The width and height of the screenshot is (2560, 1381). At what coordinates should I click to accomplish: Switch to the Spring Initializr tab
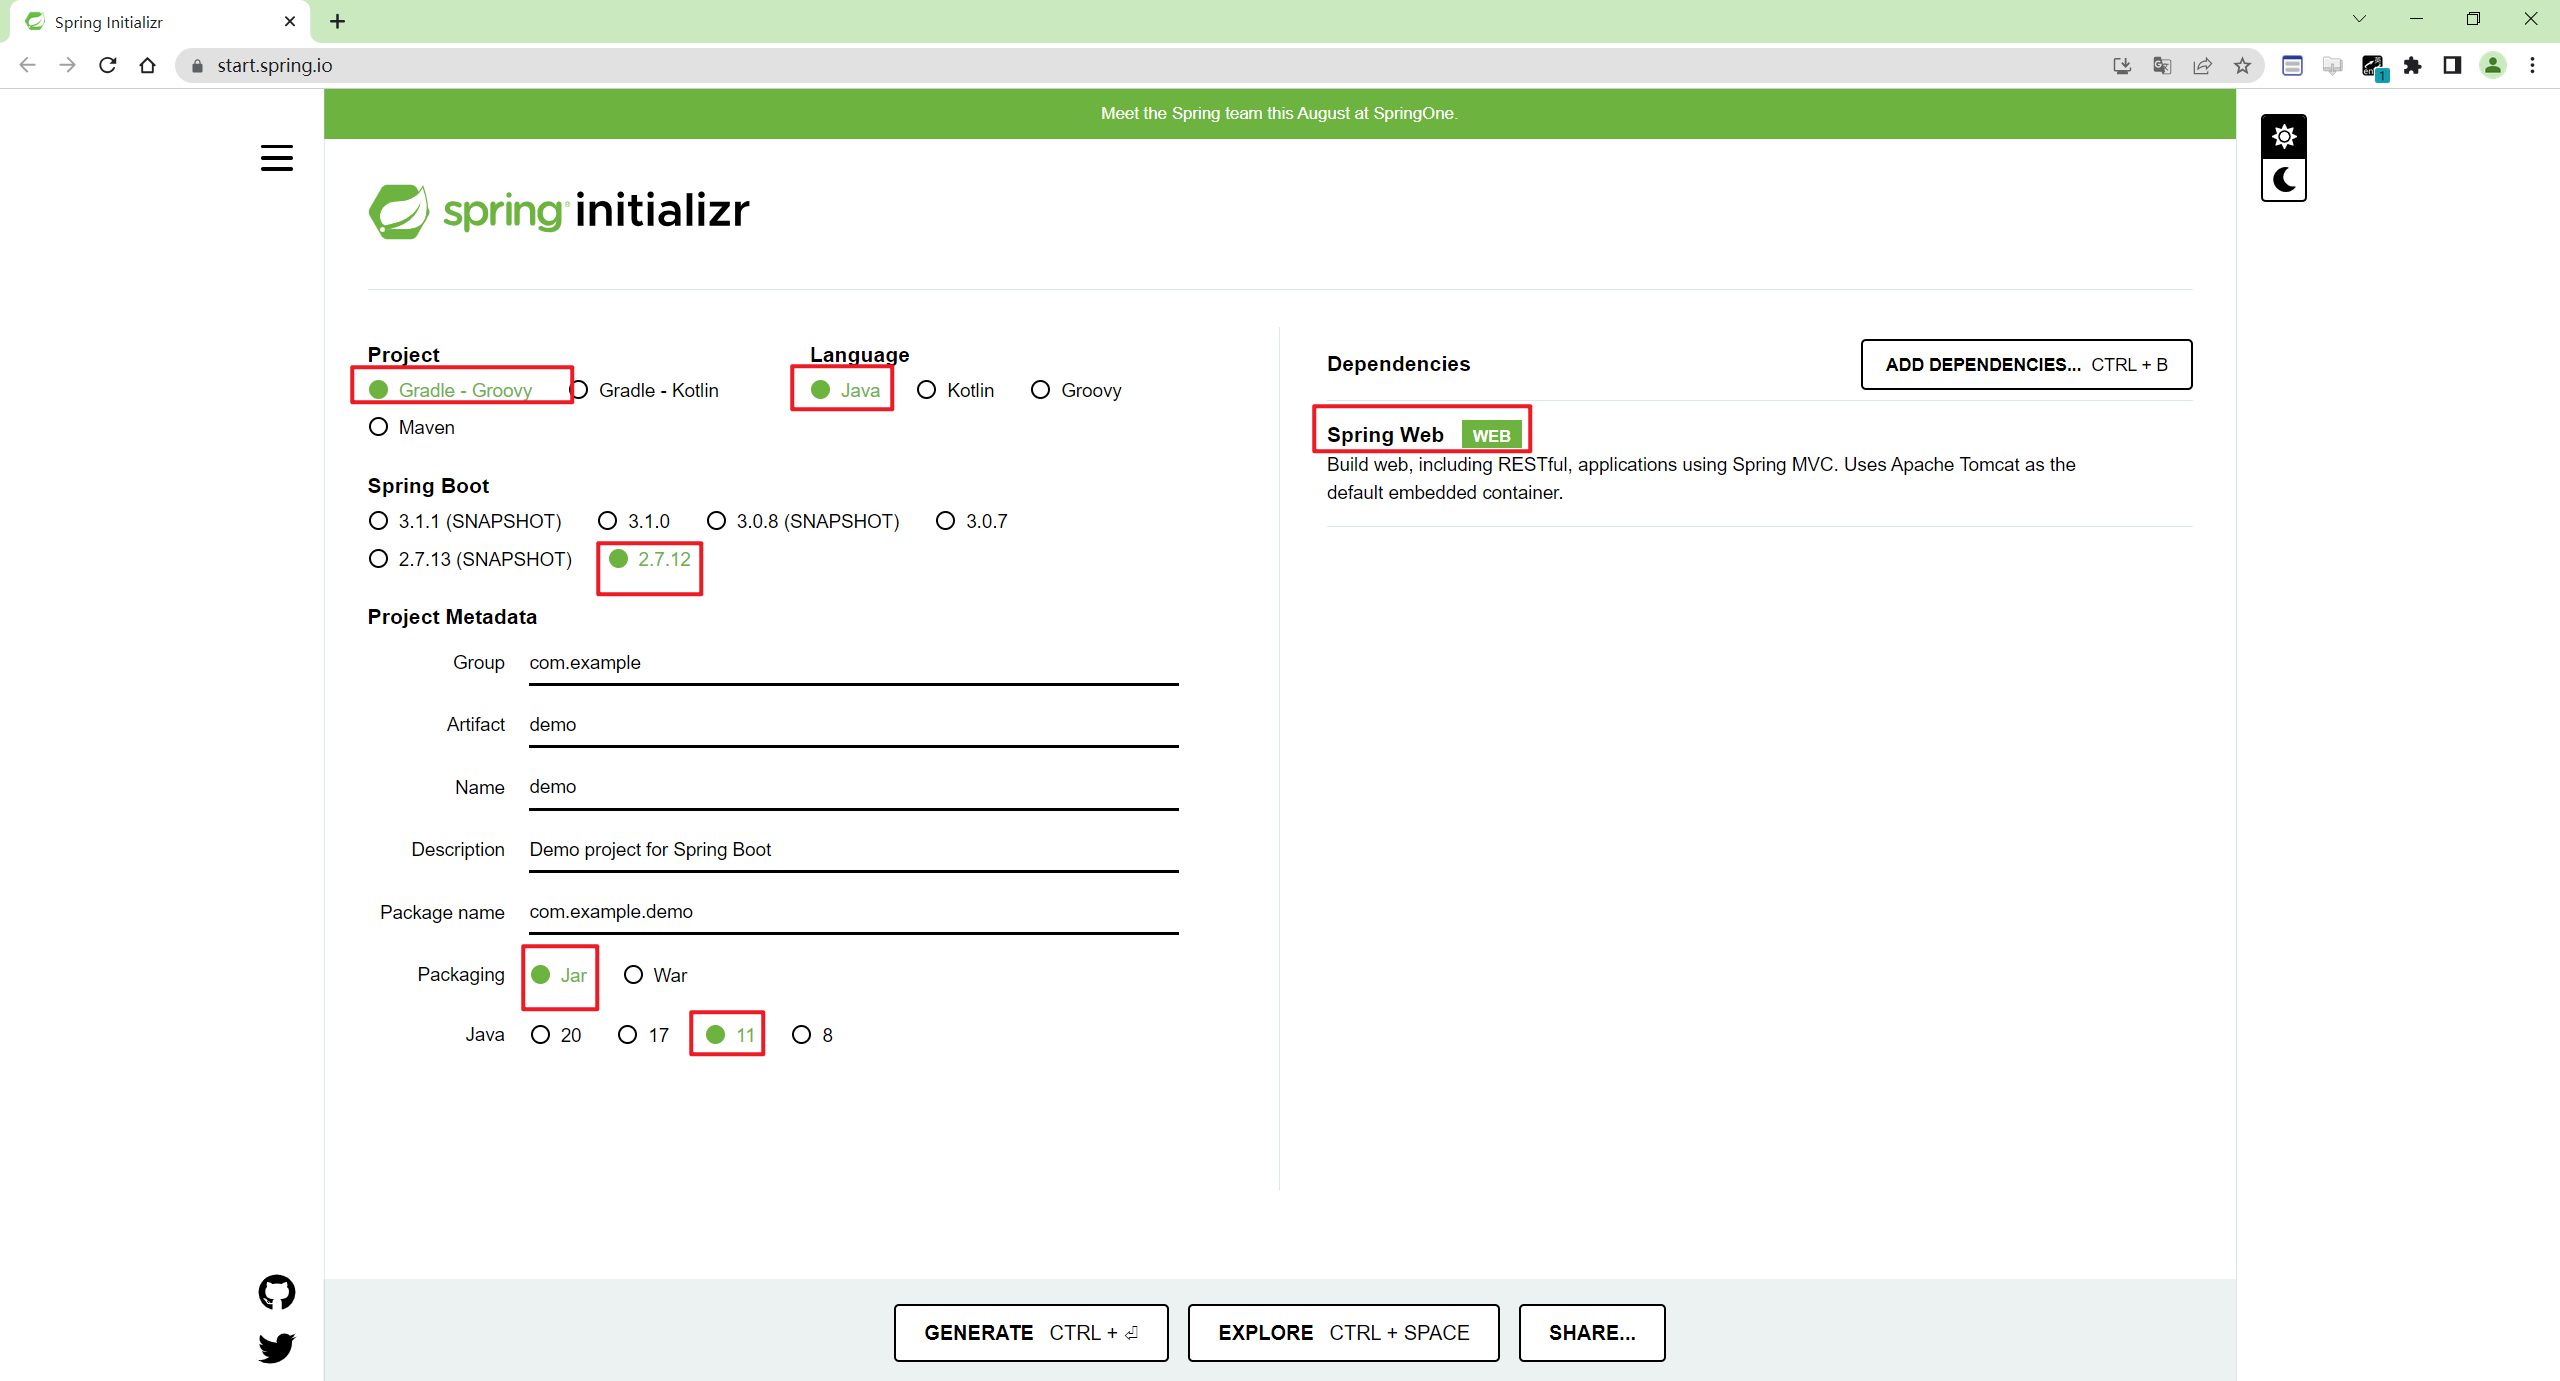pyautogui.click(x=160, y=22)
